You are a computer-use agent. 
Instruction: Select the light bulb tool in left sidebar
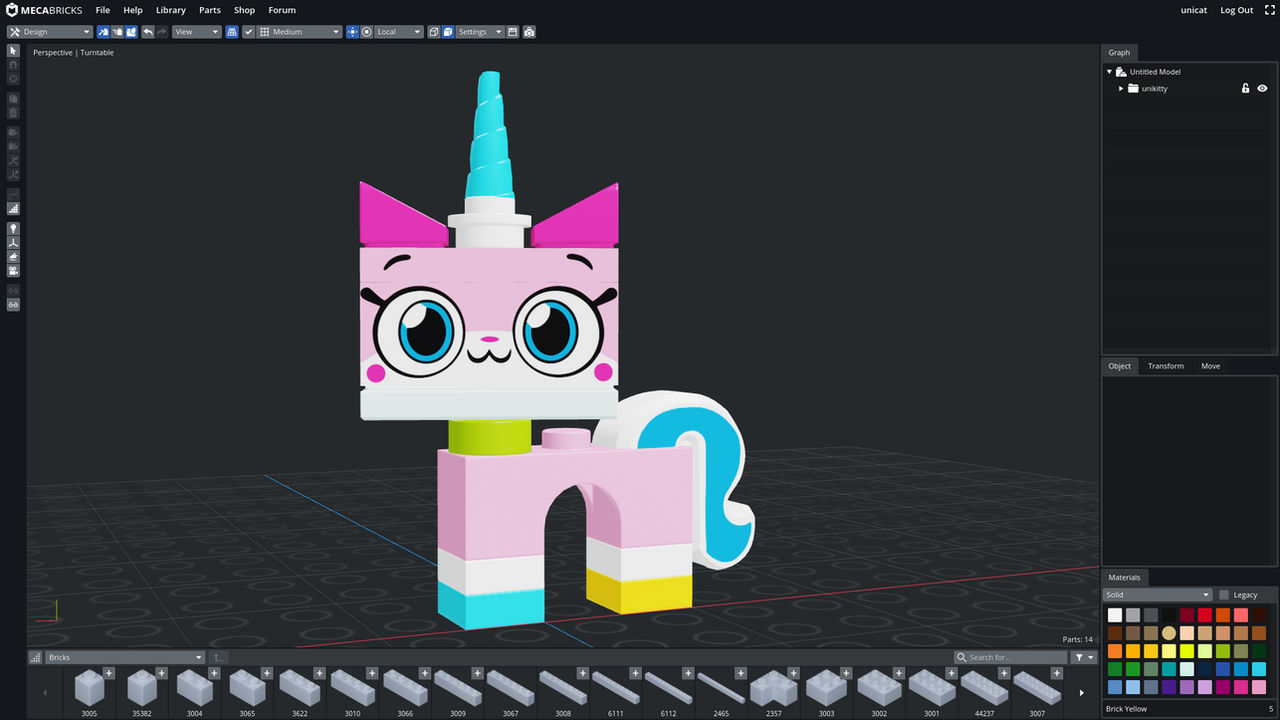tap(13, 228)
